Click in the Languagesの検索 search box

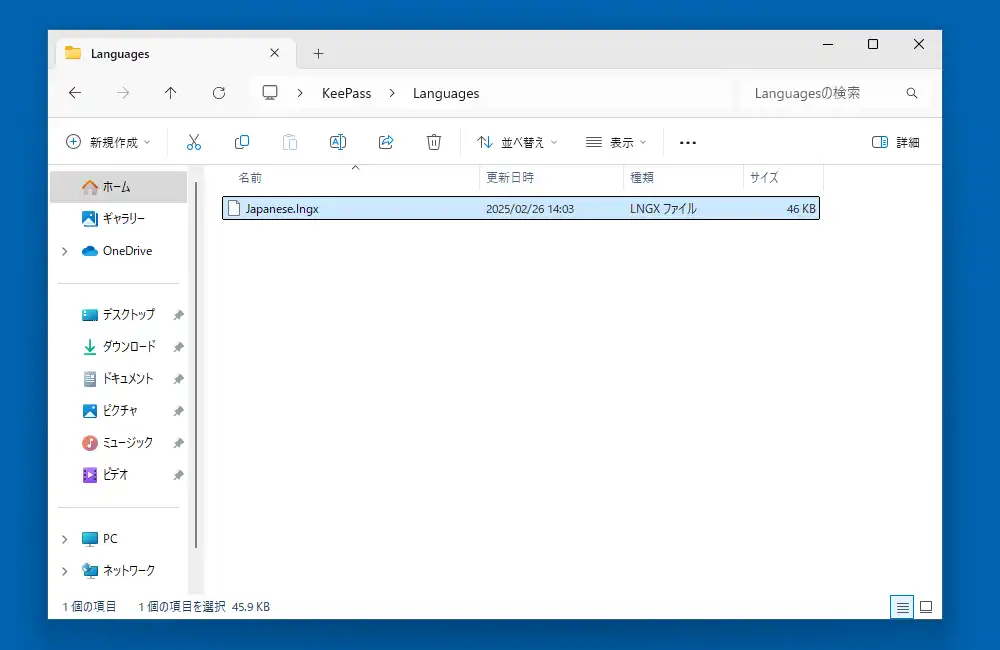click(835, 93)
